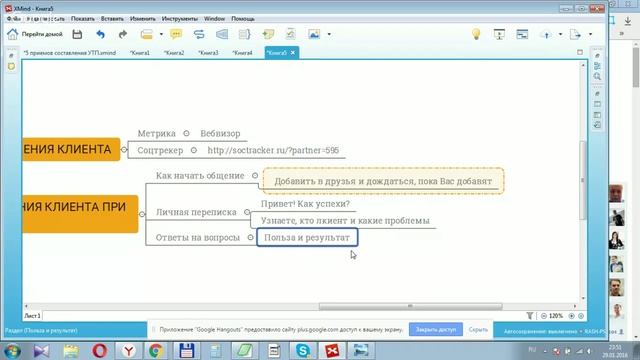Click the Скрыть link in Hangouts bar
This screenshot has width=640, height=360.
pyautogui.click(x=478, y=329)
